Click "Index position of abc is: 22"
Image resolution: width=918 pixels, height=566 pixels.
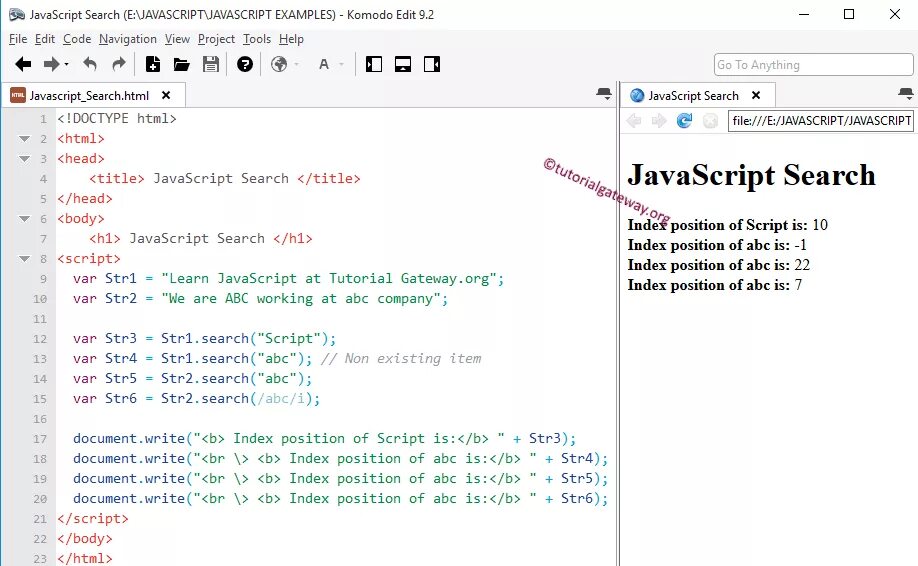click(x=719, y=265)
